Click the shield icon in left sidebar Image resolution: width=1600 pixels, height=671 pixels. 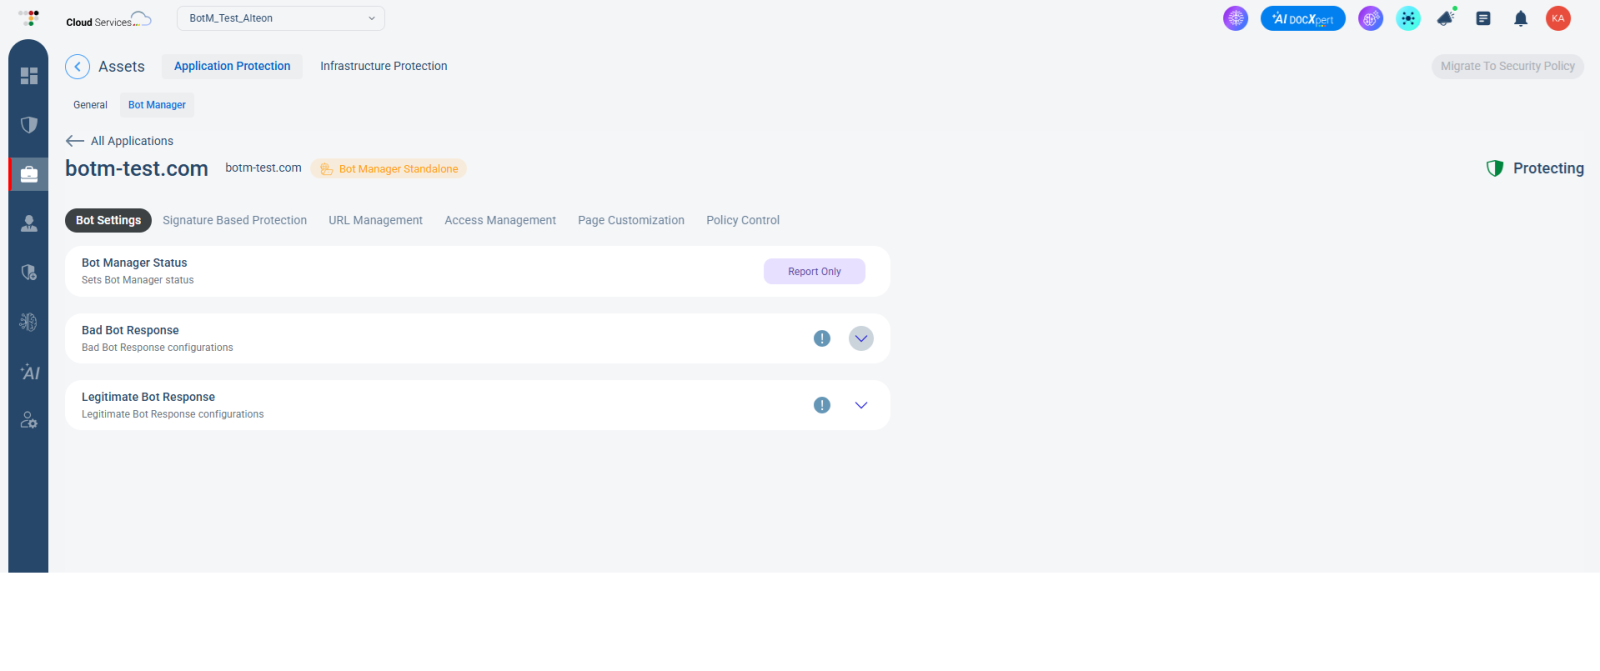[29, 125]
